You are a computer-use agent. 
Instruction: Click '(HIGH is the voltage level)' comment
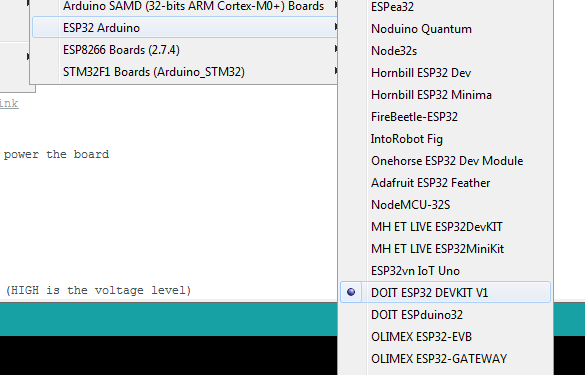(x=98, y=290)
